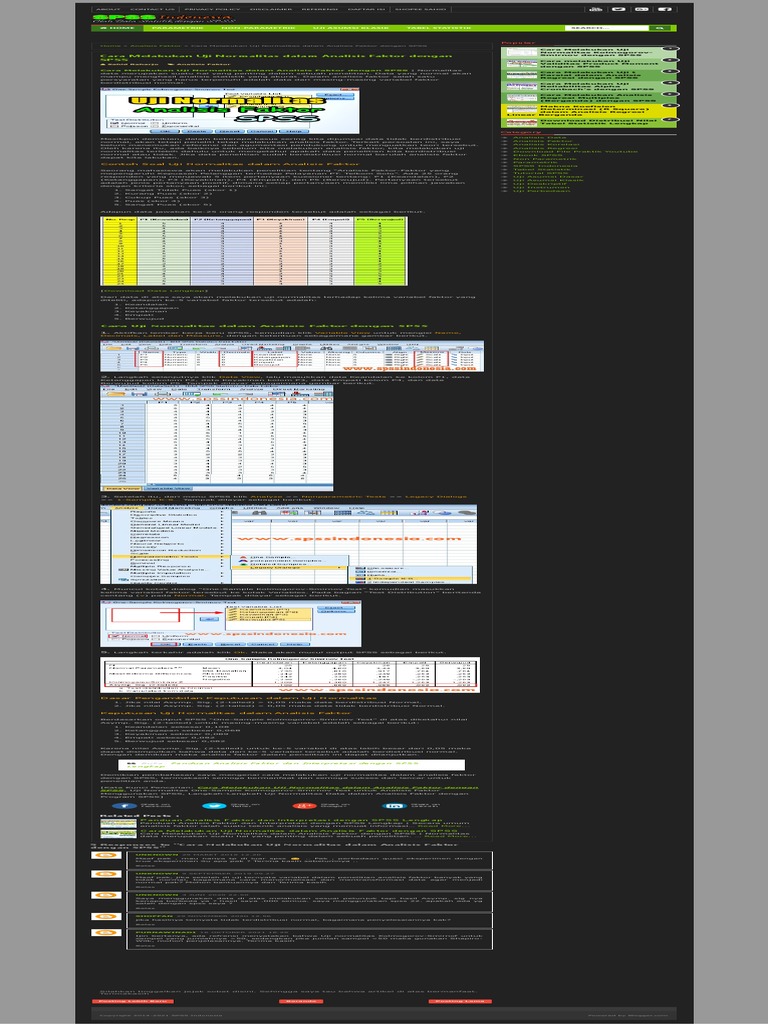Focus the SEARCH input field
768x1024 pixels.
click(607, 28)
